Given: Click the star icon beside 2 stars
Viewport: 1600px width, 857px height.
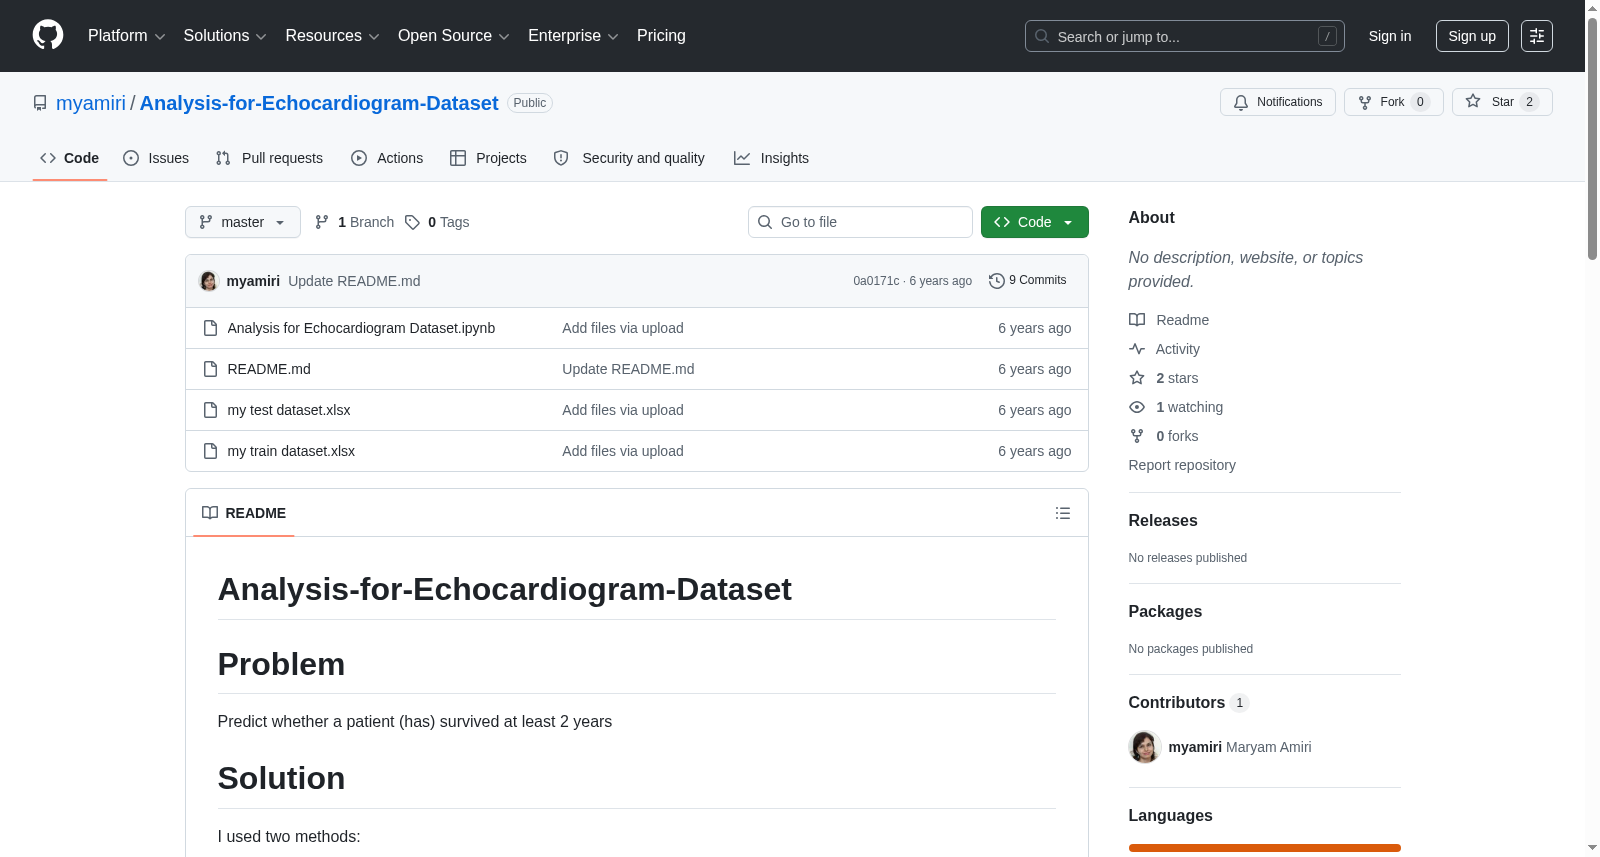Looking at the screenshot, I should [x=1137, y=378].
